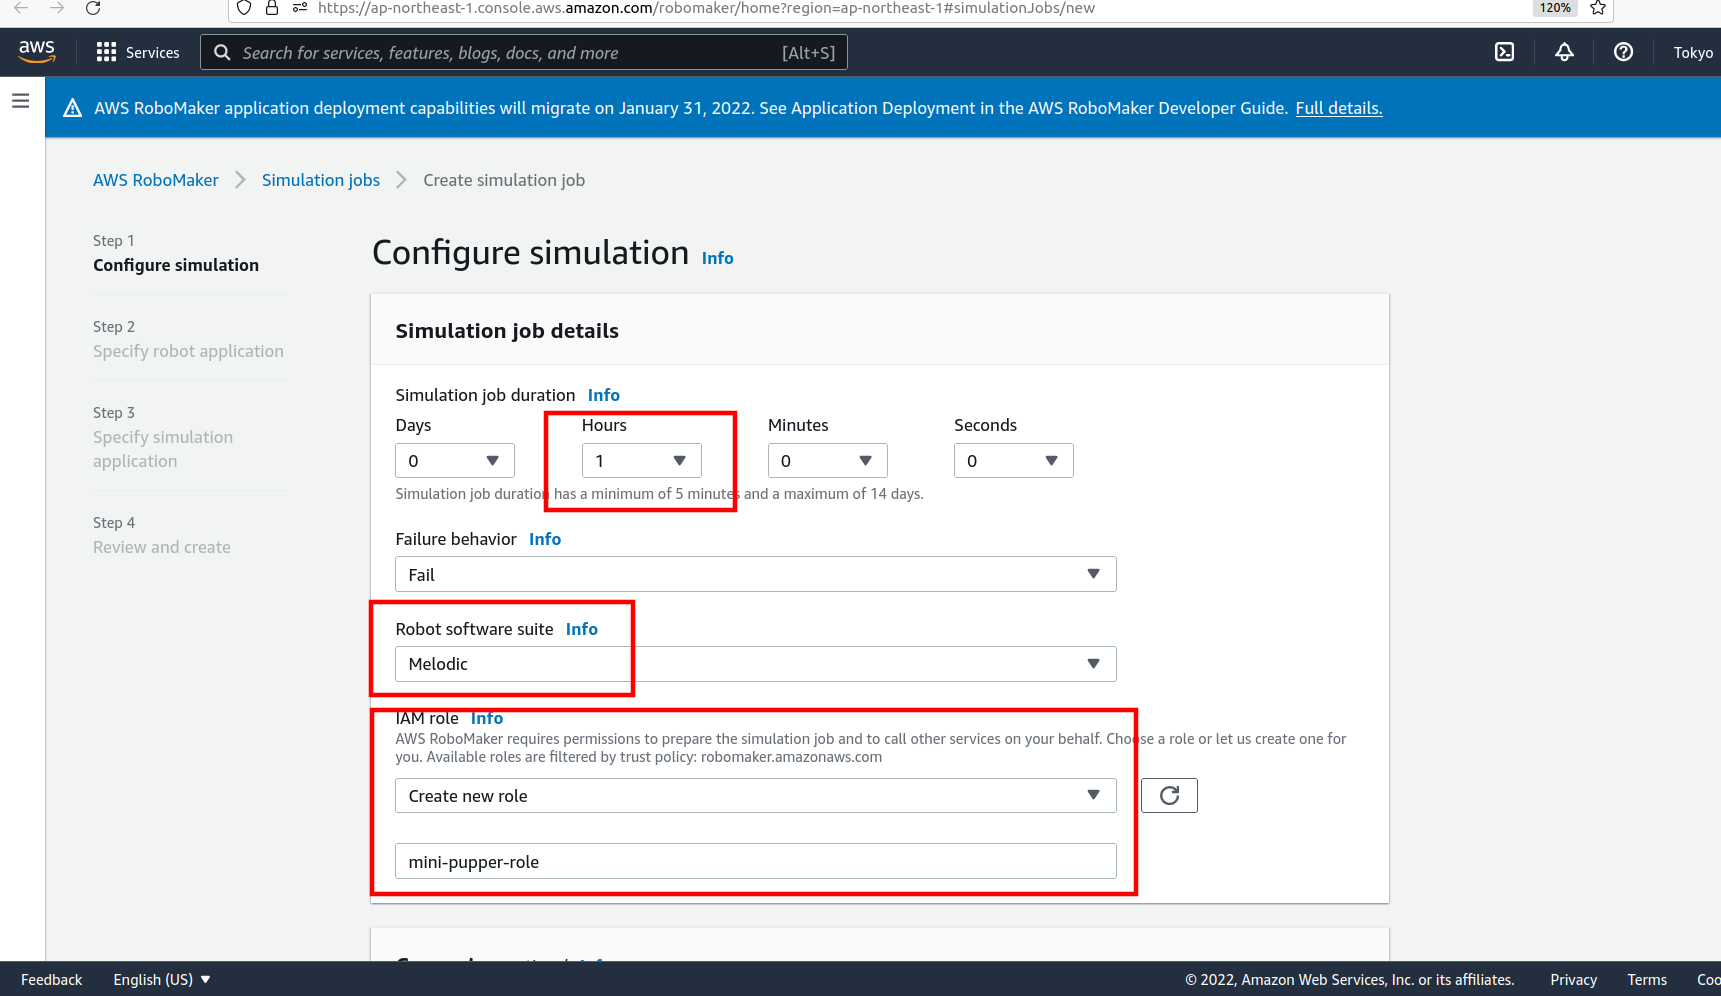The height and width of the screenshot is (996, 1721).
Task: Open the Hours duration dropdown
Action: tap(641, 461)
